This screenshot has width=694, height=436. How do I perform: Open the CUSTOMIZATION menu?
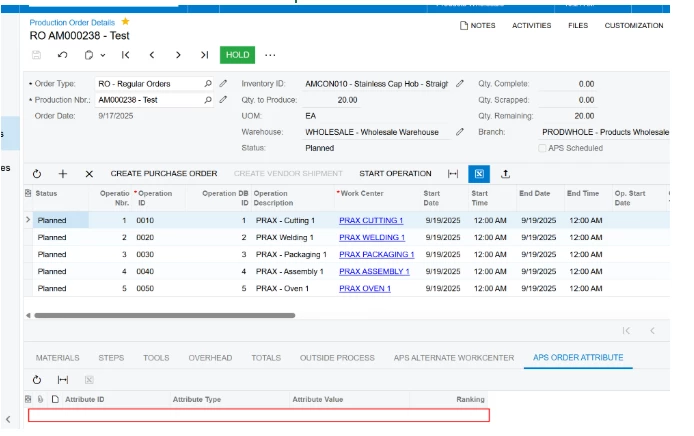634,26
